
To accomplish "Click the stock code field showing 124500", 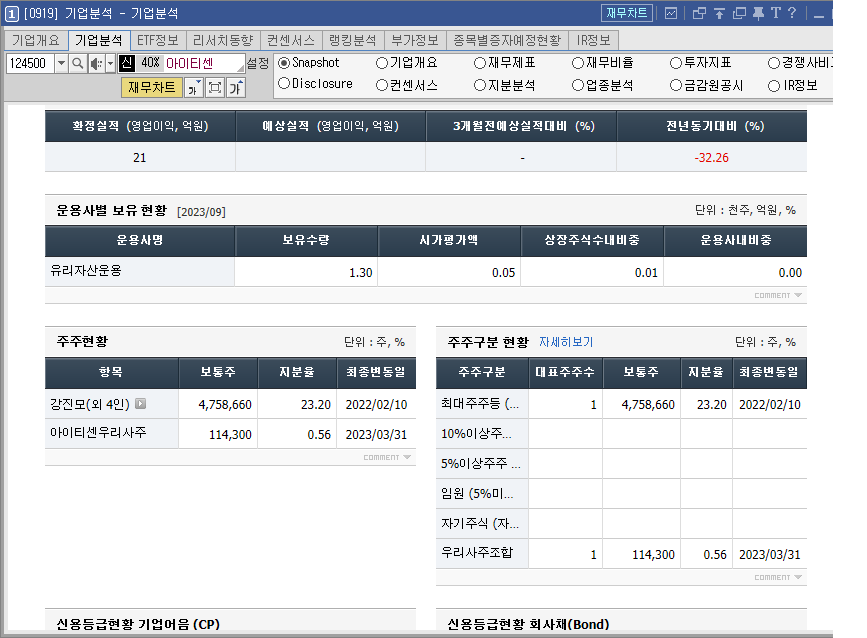I will (30, 64).
